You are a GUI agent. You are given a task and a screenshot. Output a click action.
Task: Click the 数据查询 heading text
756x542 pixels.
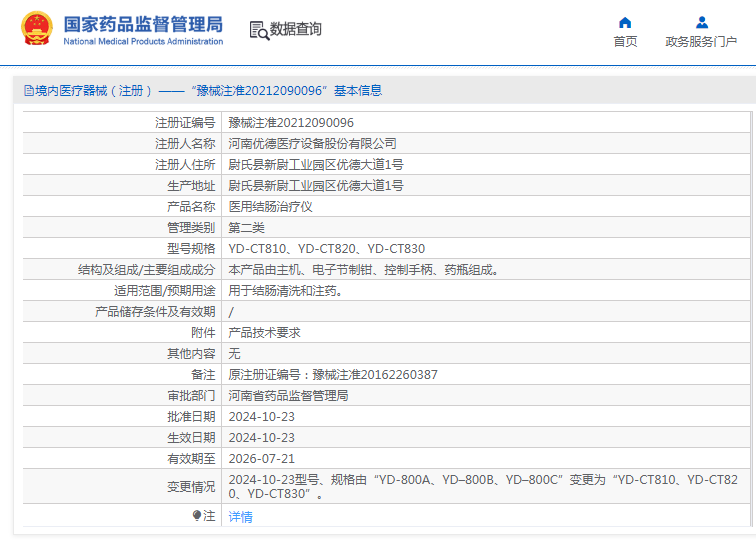295,29
